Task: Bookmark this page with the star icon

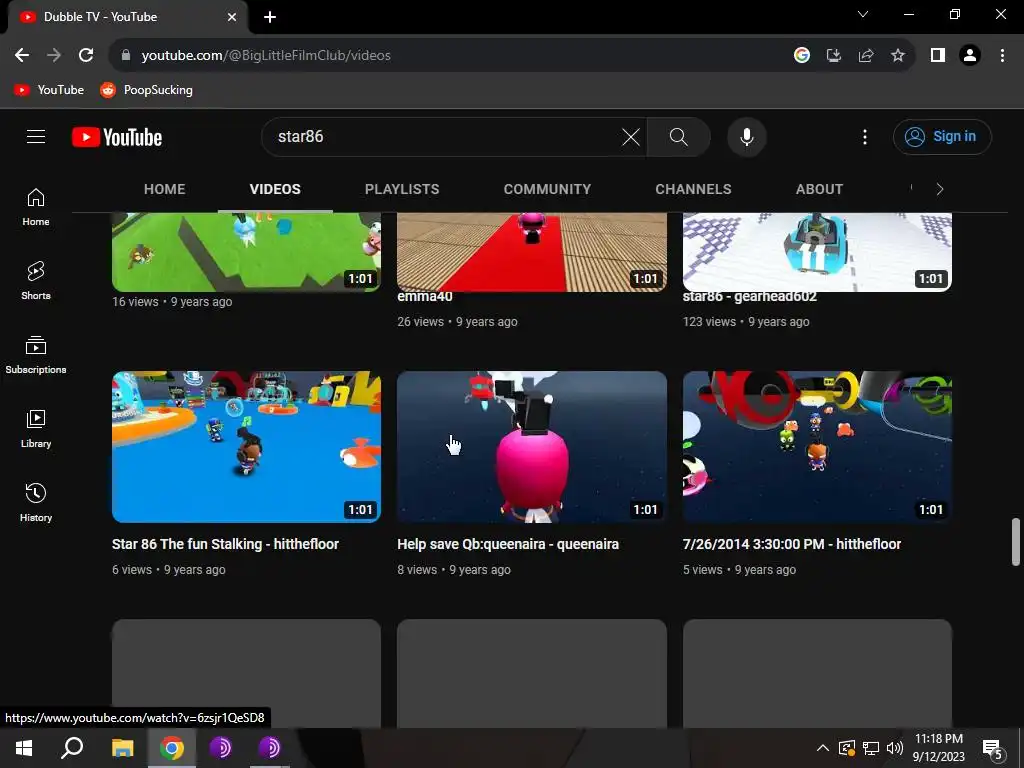Action: pyautogui.click(x=898, y=56)
